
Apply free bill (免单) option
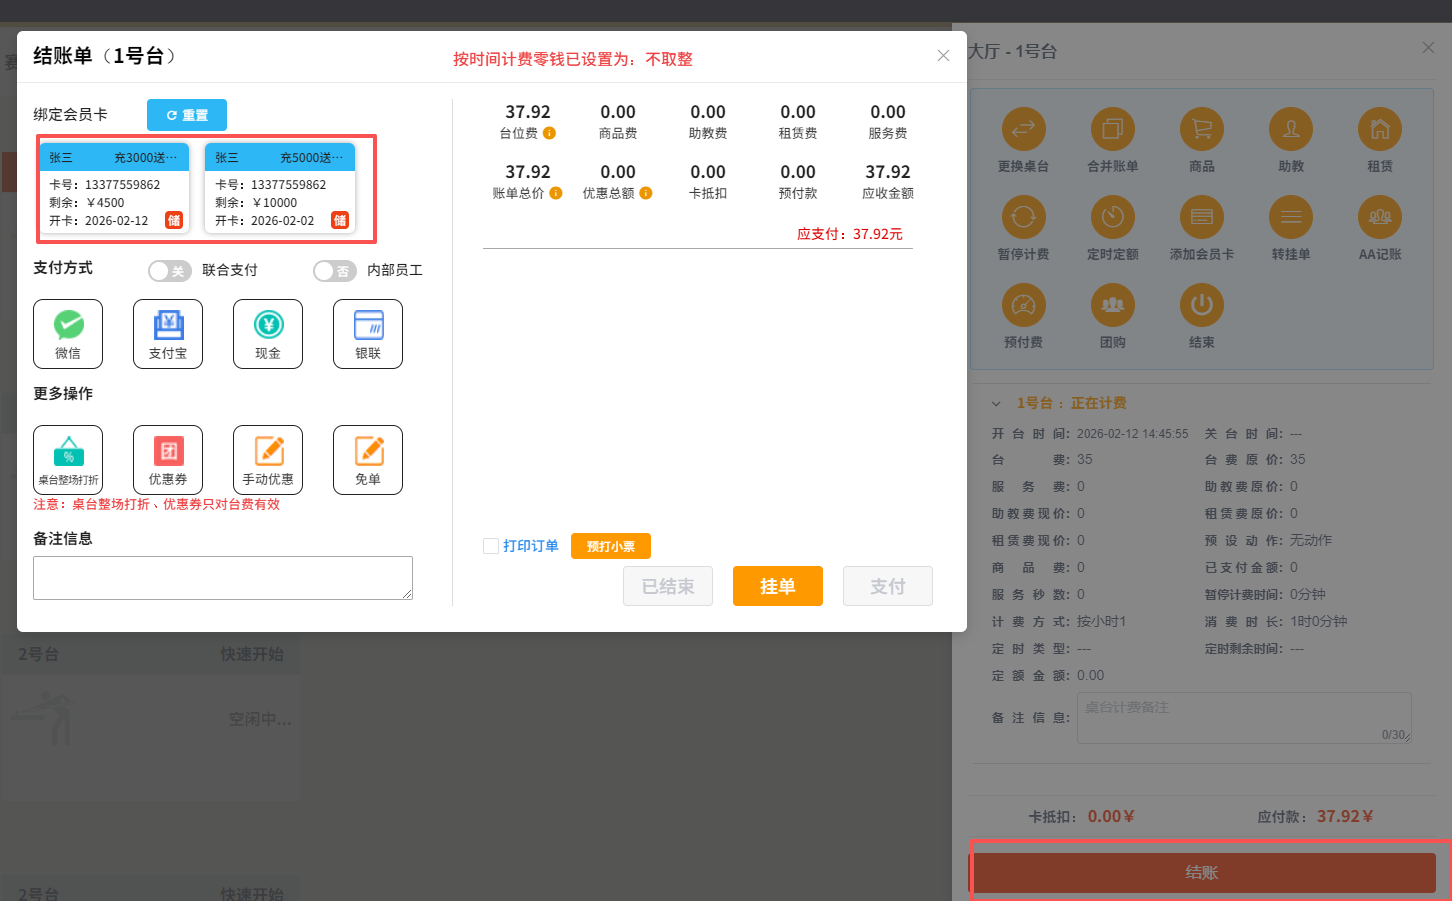tap(368, 459)
